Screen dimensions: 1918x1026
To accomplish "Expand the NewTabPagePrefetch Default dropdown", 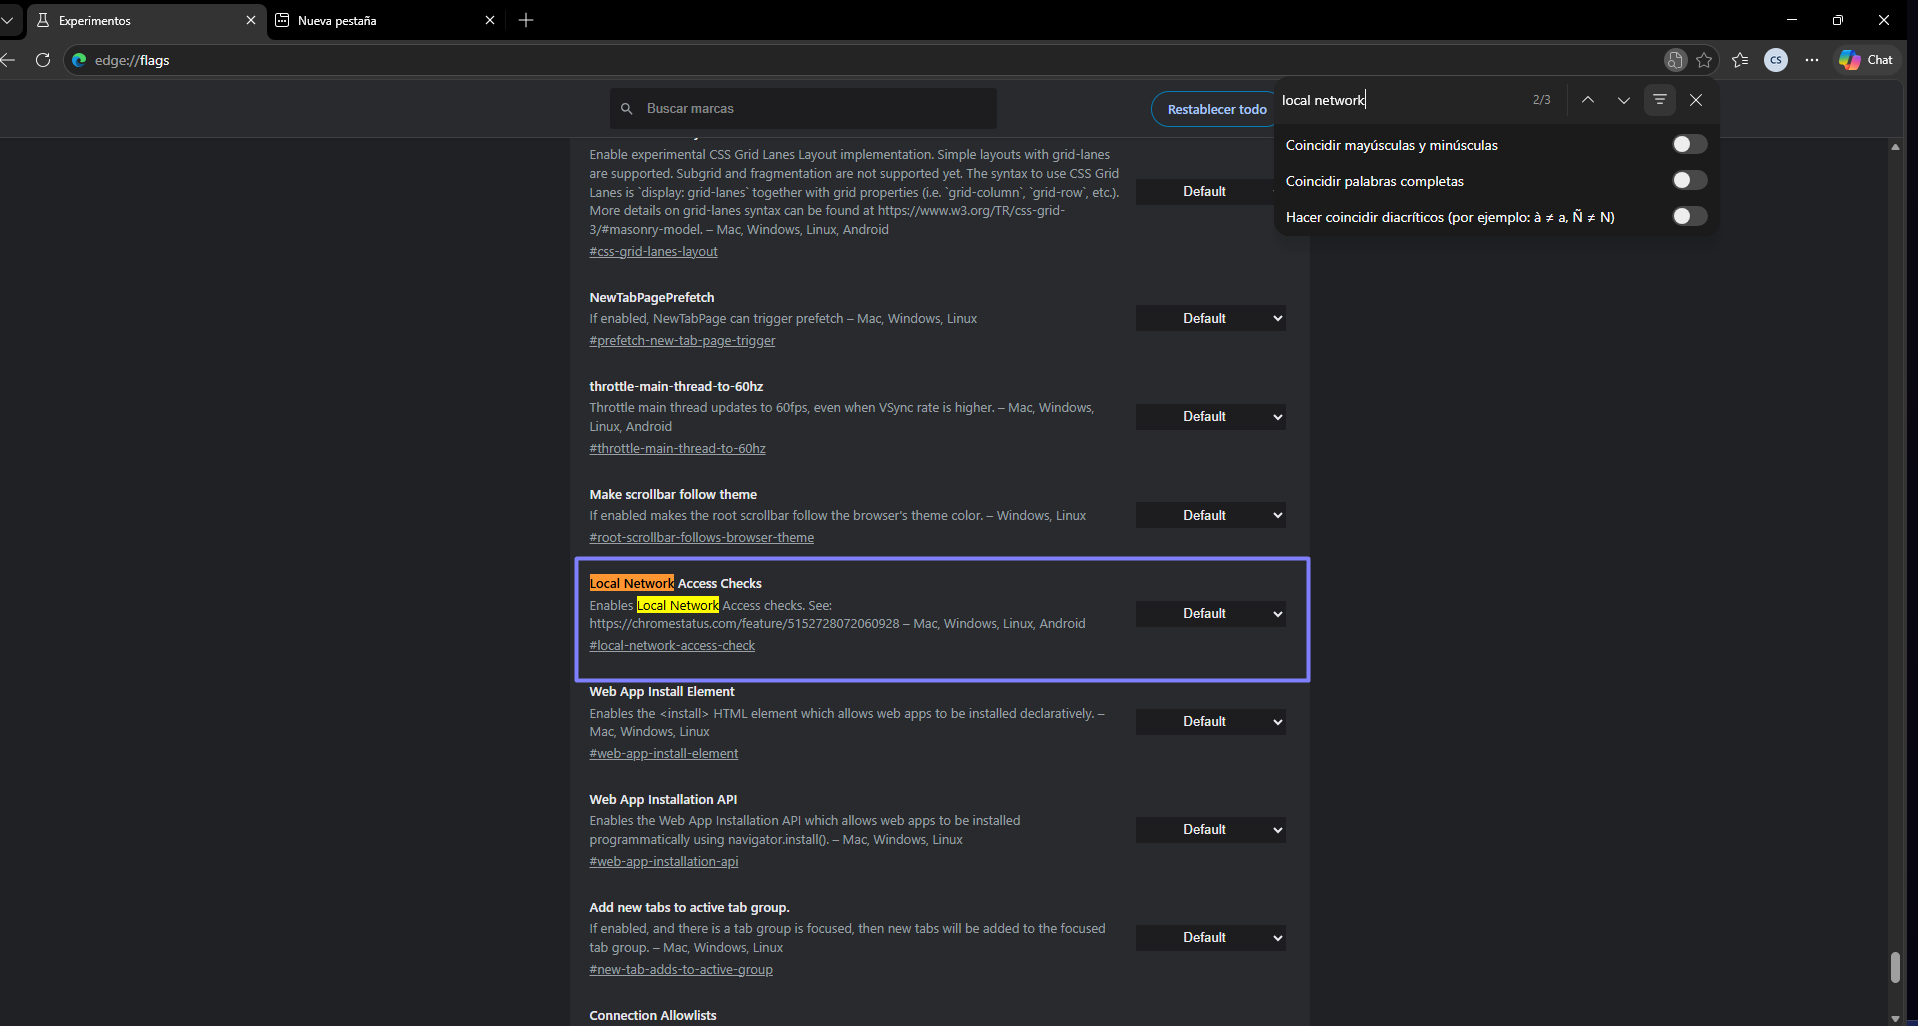I will click(x=1210, y=319).
